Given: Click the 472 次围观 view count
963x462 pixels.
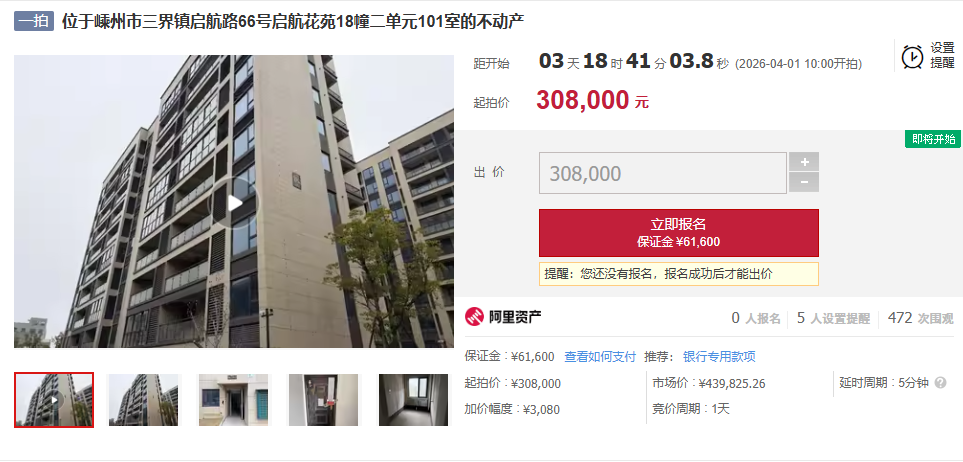Looking at the screenshot, I should 921,318.
